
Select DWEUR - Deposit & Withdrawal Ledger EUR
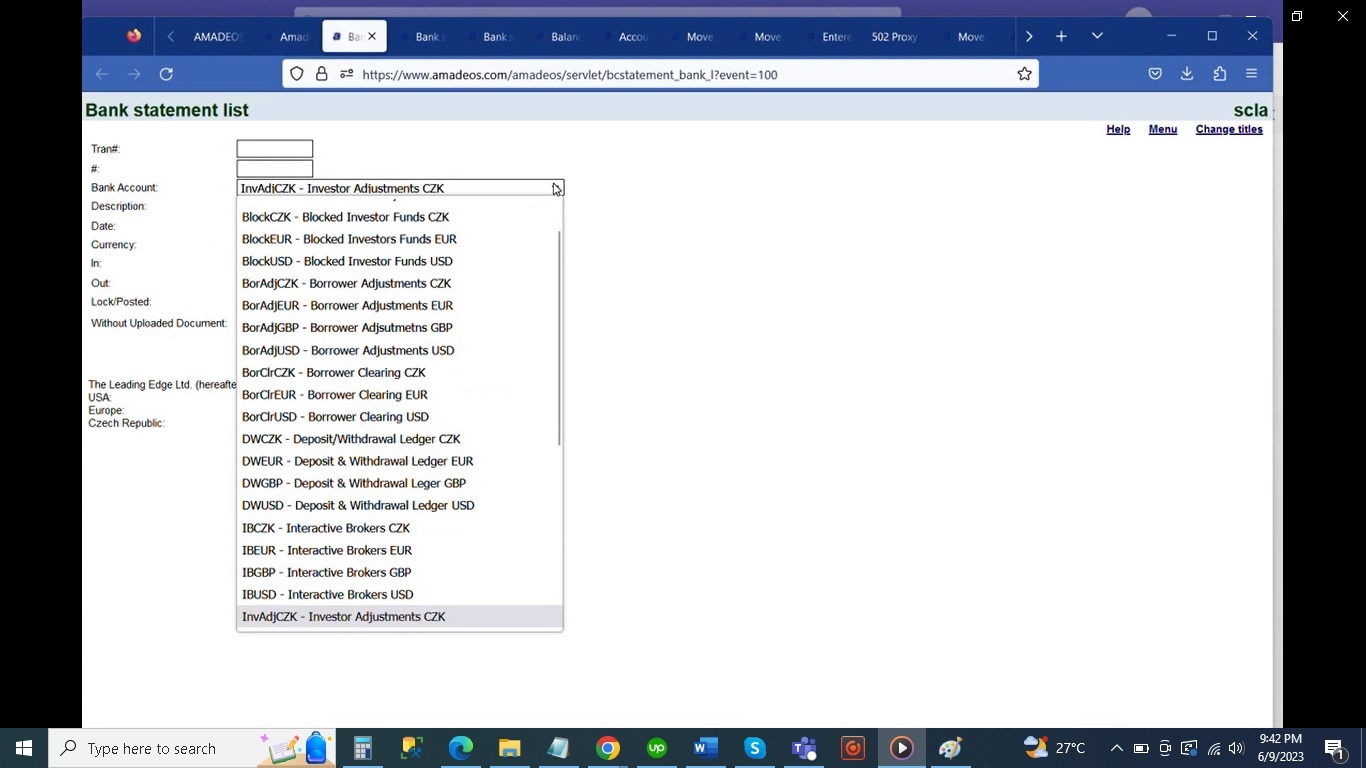pos(399,461)
